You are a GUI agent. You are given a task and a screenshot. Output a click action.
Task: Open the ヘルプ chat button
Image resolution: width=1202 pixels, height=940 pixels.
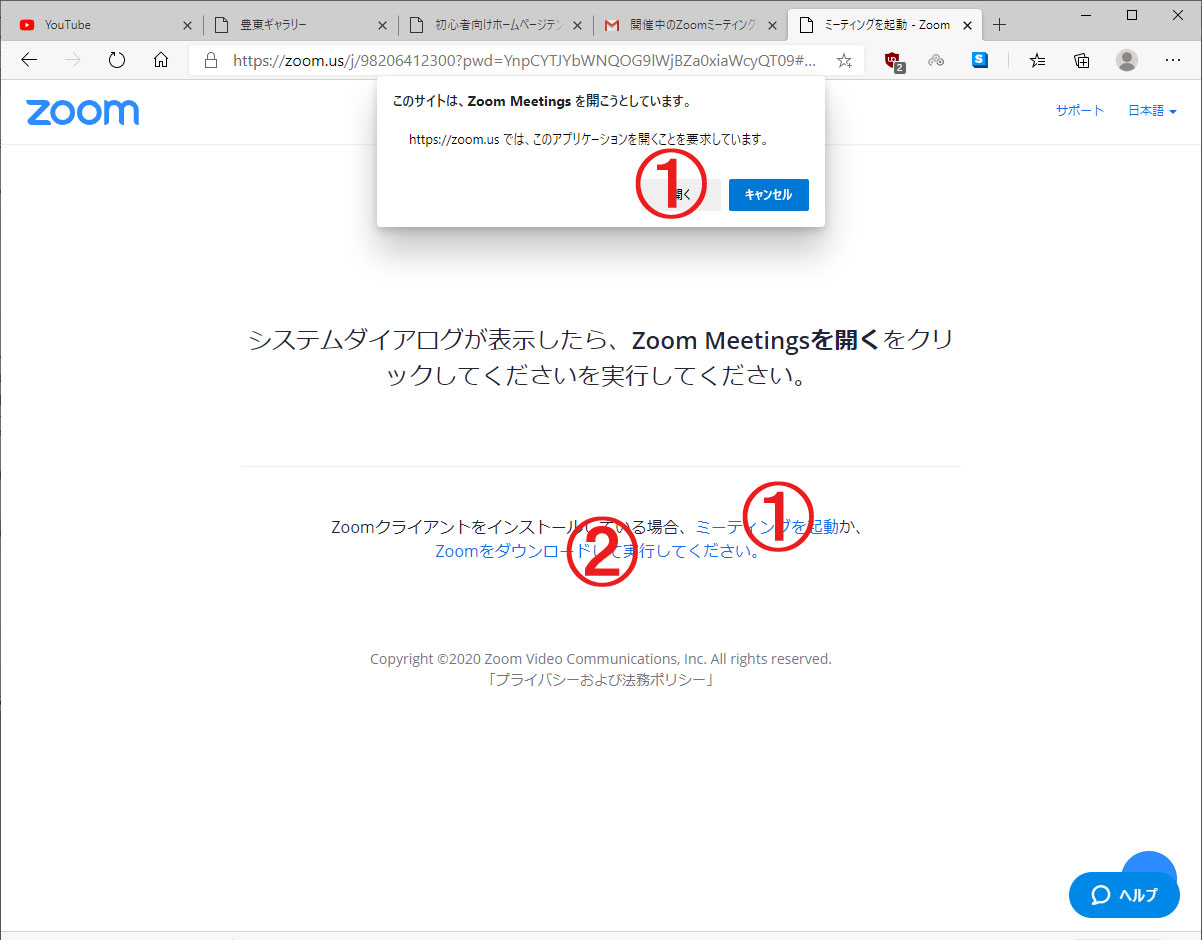point(1124,895)
